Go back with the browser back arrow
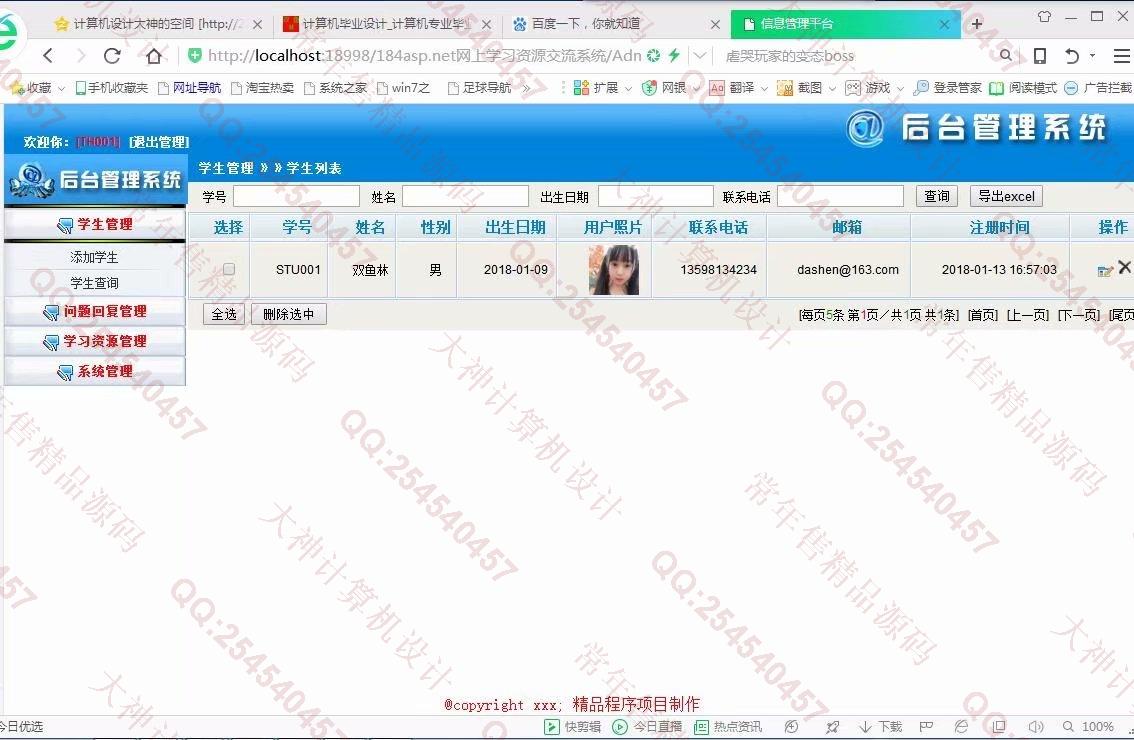Image resolution: width=1134 pixels, height=740 pixels. tap(48, 56)
